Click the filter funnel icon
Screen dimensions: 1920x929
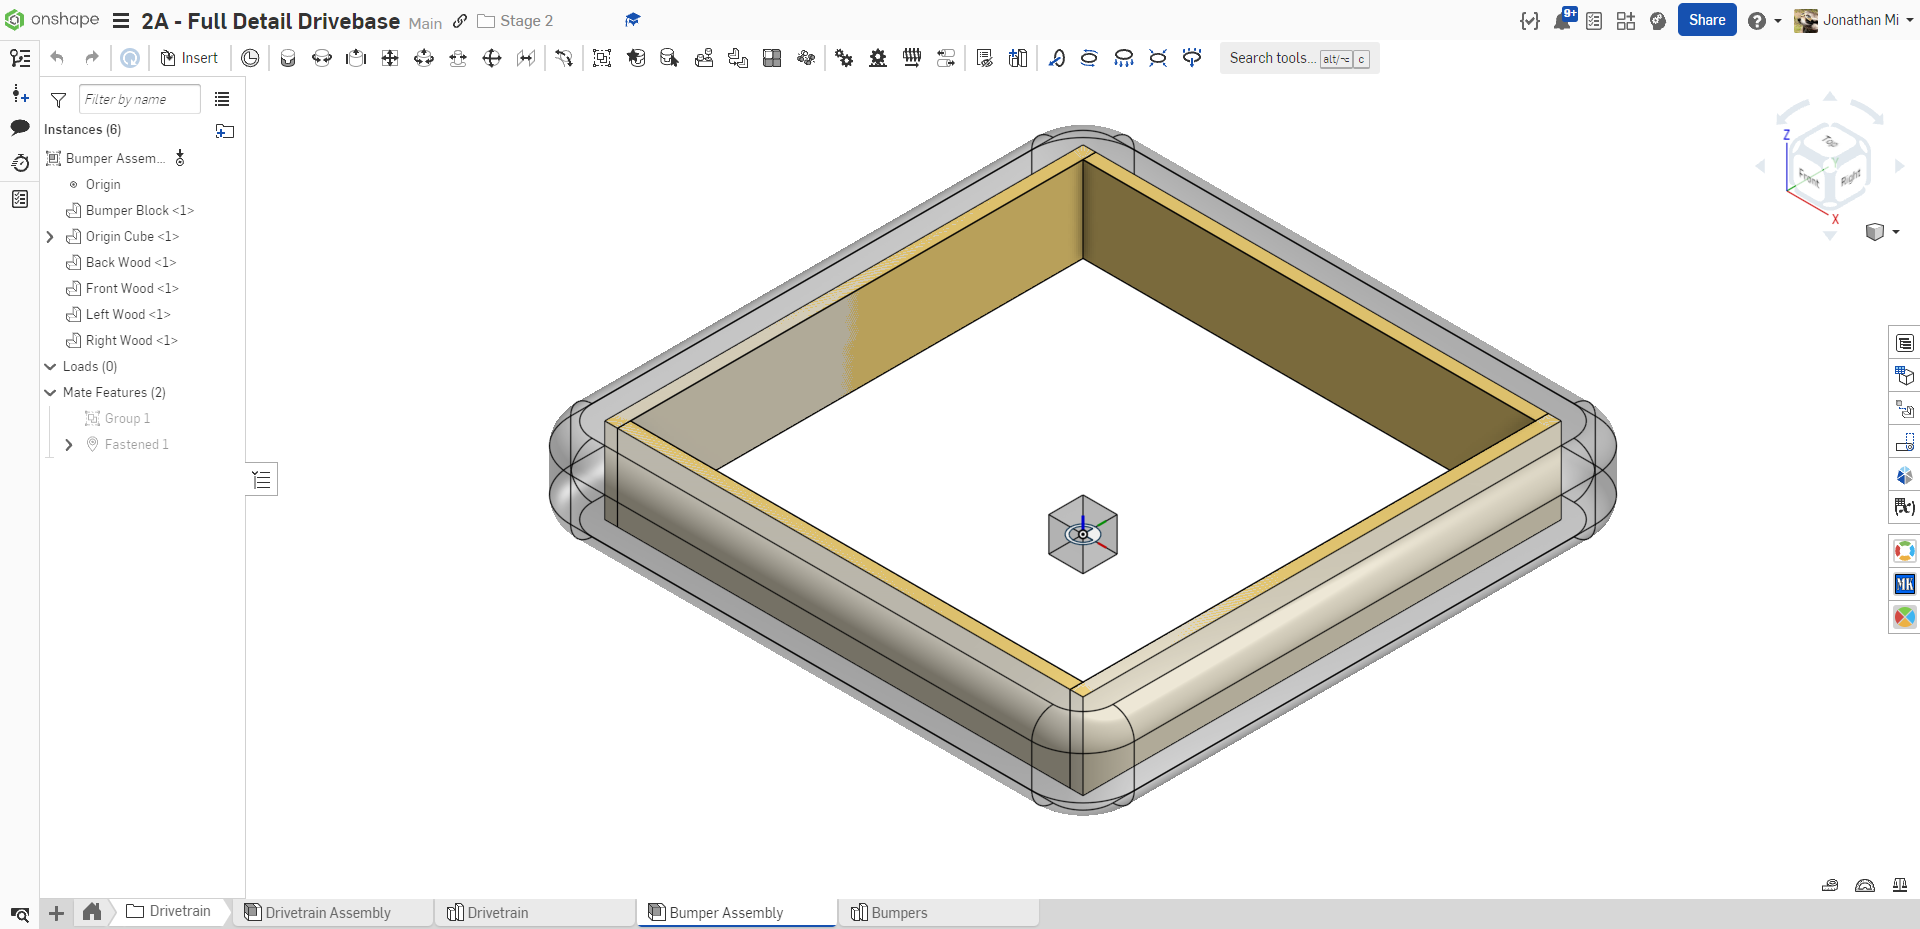pos(58,100)
